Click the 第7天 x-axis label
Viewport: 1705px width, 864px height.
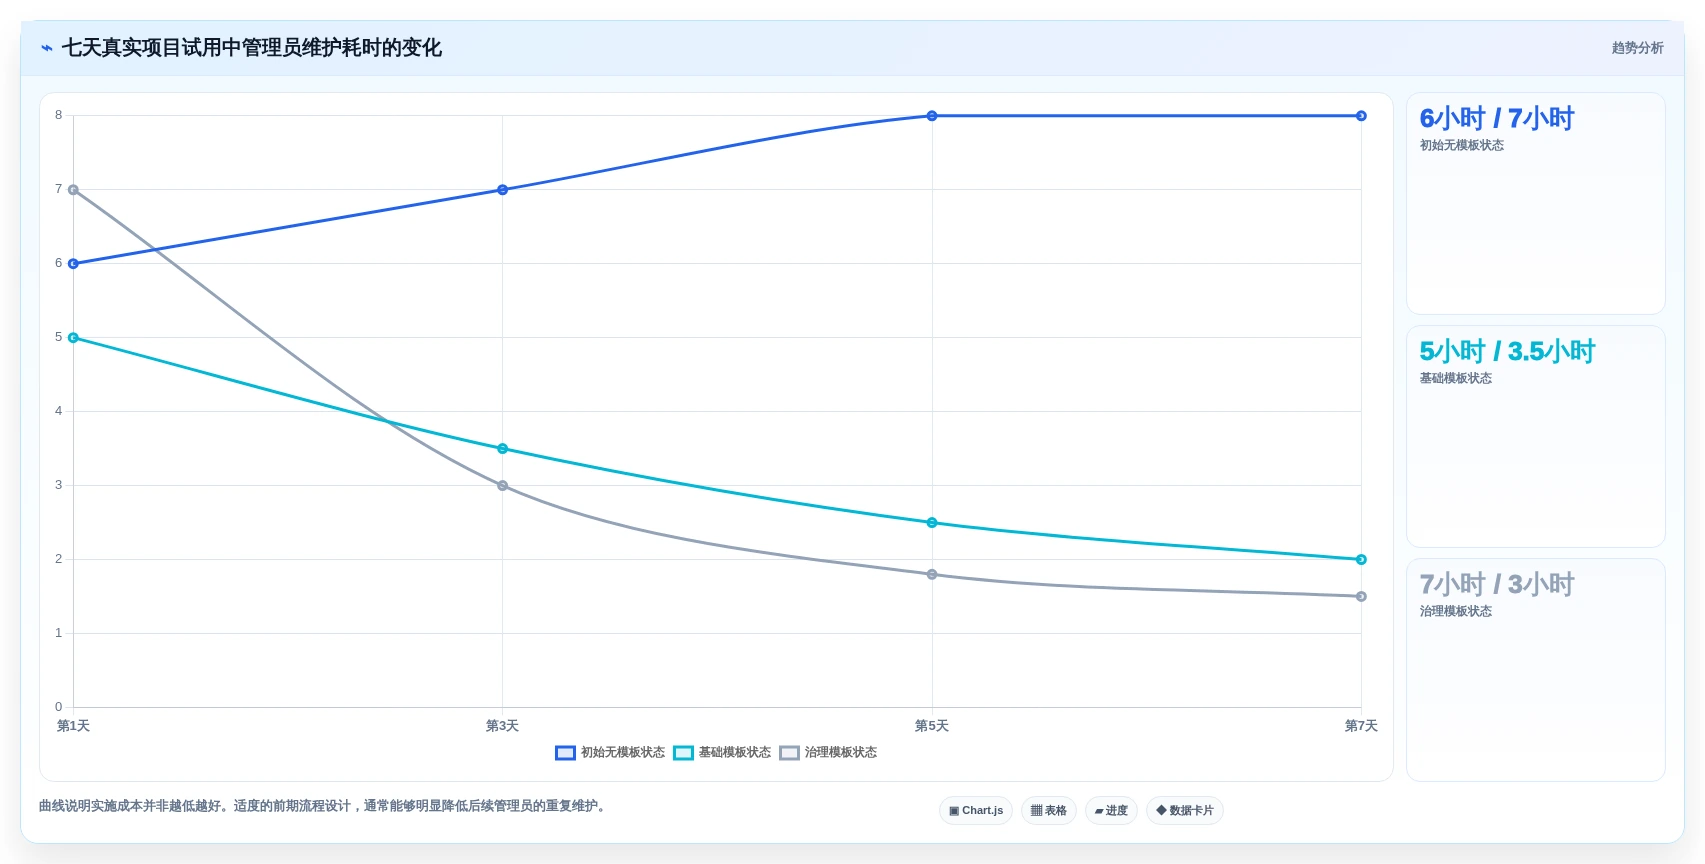tap(1361, 726)
